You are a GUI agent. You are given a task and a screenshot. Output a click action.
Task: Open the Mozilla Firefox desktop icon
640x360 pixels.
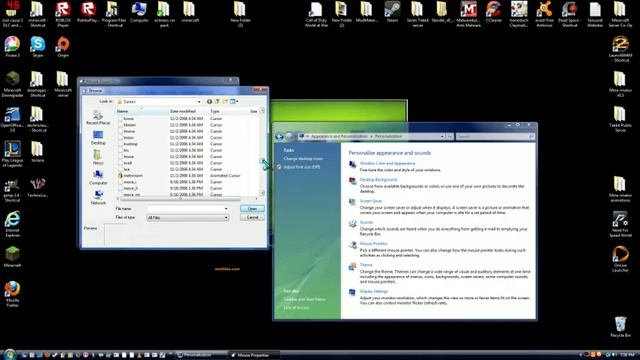12,294
